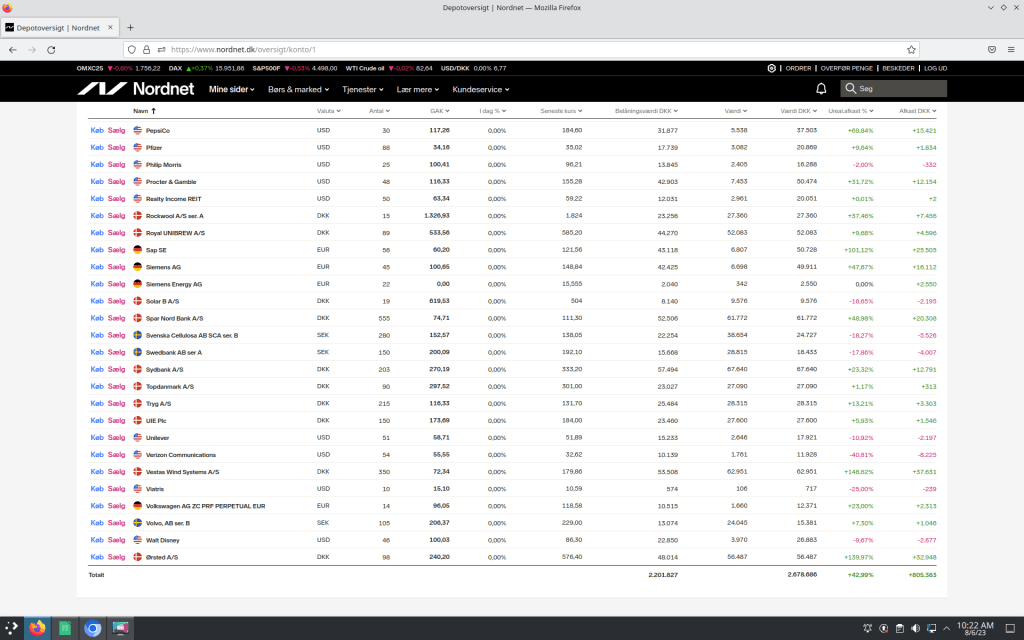
Task: Open the Firefox hamburger menu
Action: (1011, 49)
